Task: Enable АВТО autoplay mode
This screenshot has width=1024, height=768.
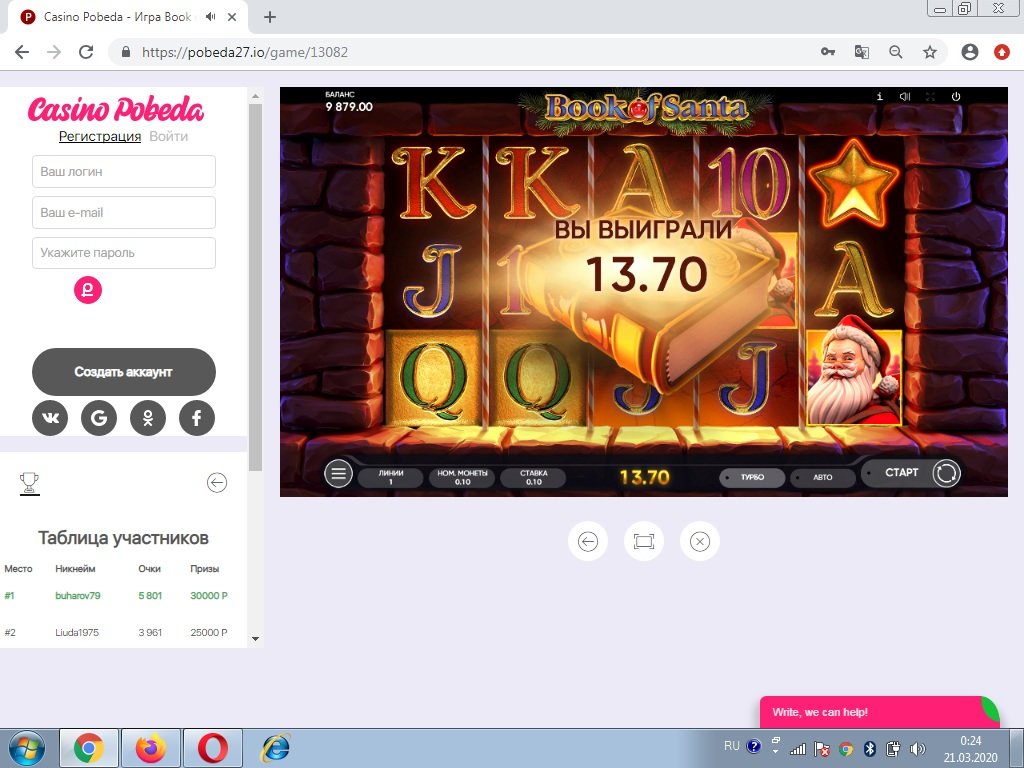Action: point(822,477)
